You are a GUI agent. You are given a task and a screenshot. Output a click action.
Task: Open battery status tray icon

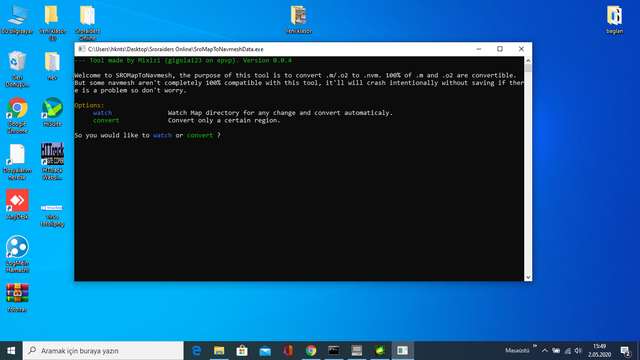click(x=556, y=351)
